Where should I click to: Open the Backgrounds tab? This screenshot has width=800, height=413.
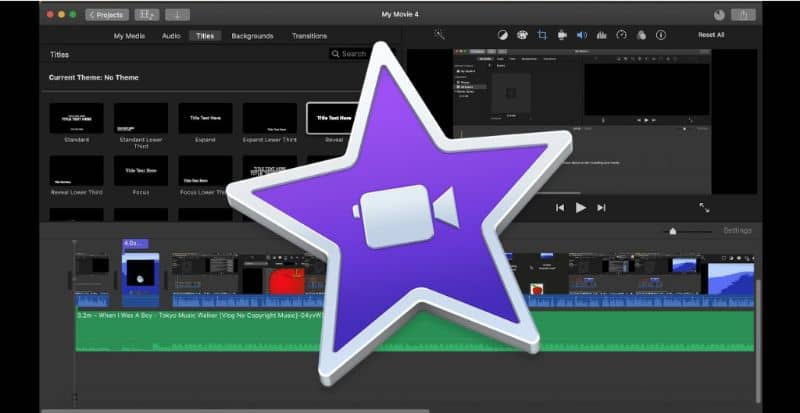click(252, 36)
